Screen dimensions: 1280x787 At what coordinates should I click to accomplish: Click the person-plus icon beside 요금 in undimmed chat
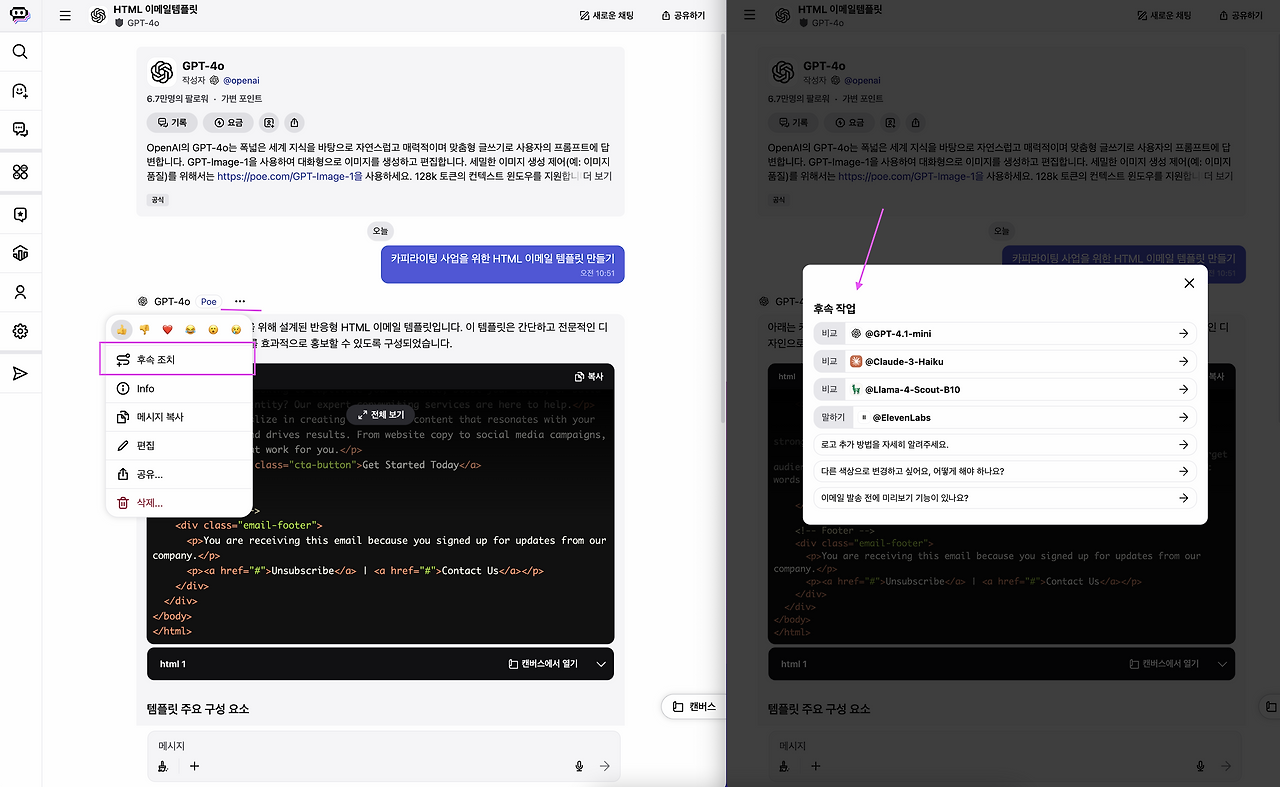click(x=269, y=122)
